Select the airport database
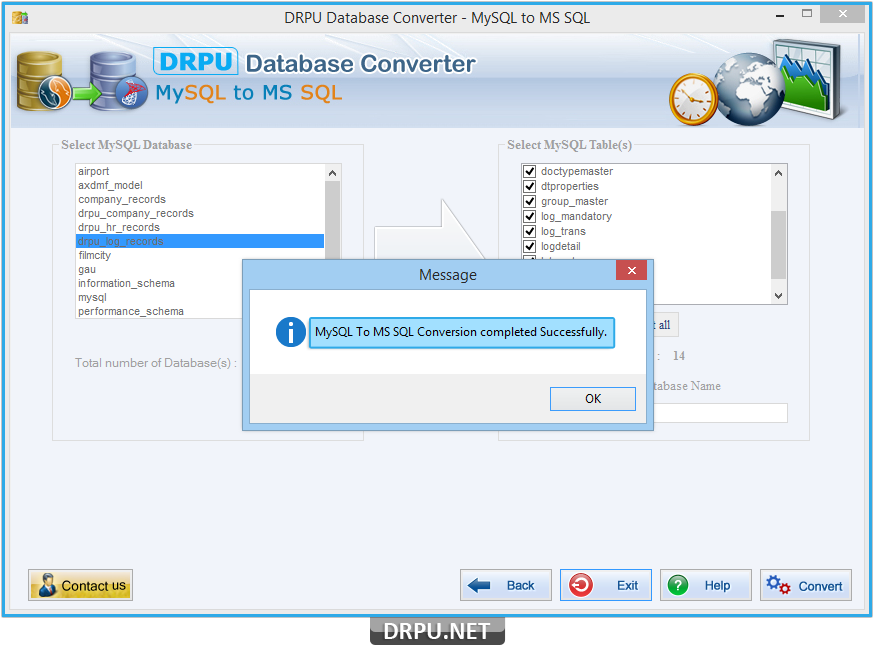874x645 pixels. [200, 171]
